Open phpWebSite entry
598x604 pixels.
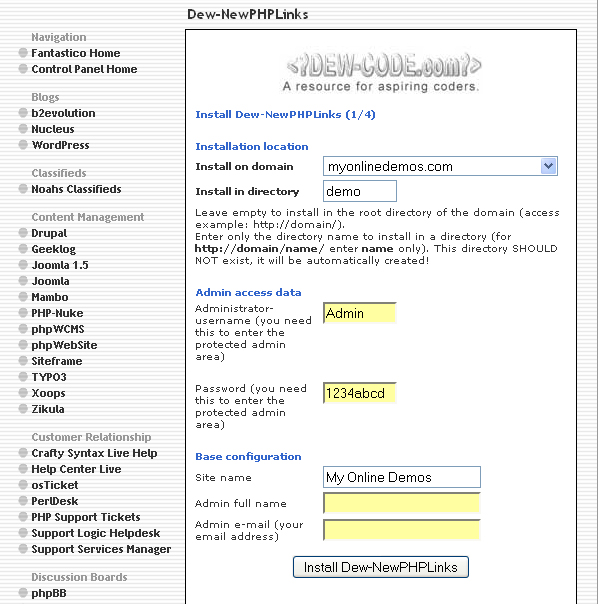click(64, 345)
